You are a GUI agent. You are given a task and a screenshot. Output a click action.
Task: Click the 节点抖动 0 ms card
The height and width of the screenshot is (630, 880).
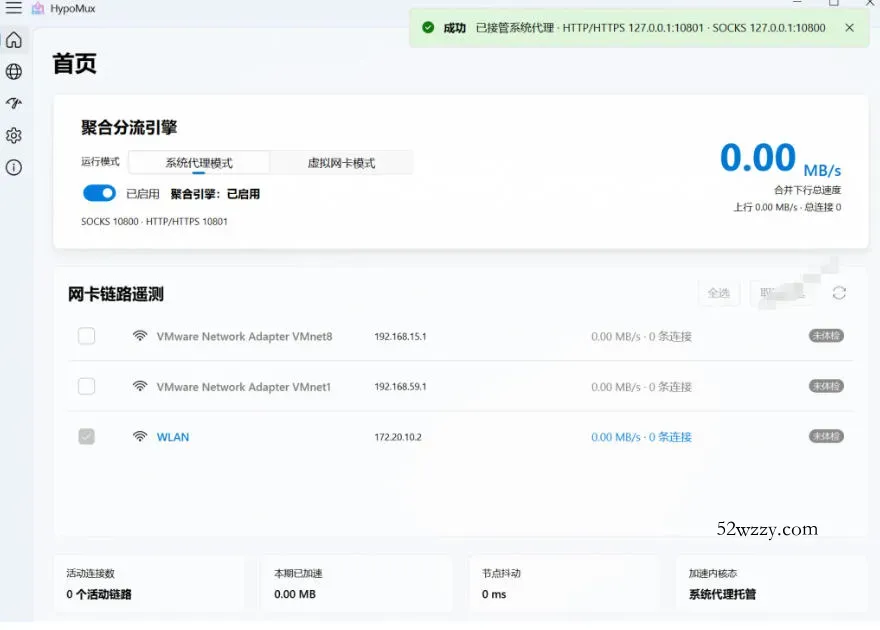pyautogui.click(x=564, y=583)
